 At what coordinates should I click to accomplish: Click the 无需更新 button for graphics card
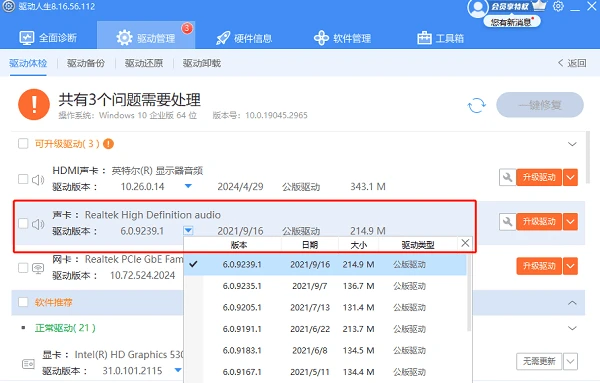539,361
